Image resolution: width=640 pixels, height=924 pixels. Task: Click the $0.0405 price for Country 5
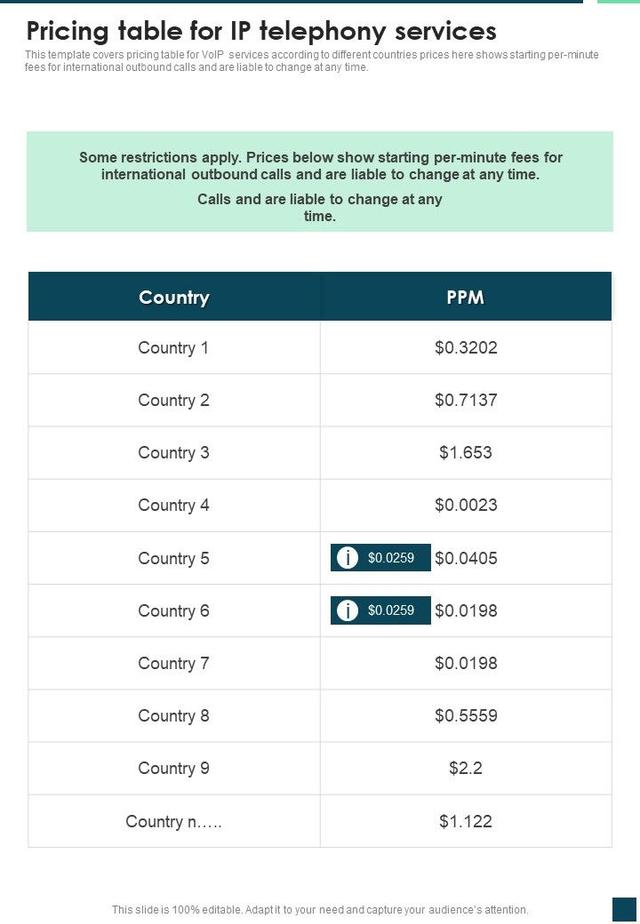(466, 558)
